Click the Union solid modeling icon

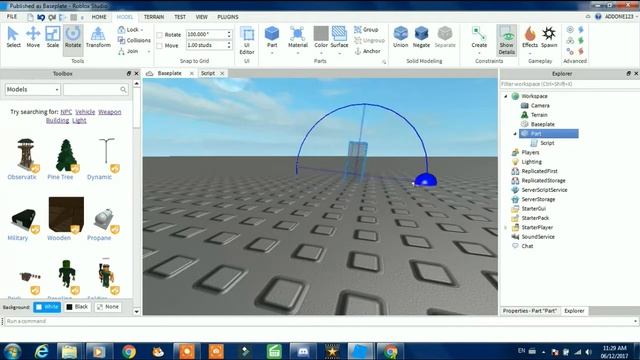[400, 37]
